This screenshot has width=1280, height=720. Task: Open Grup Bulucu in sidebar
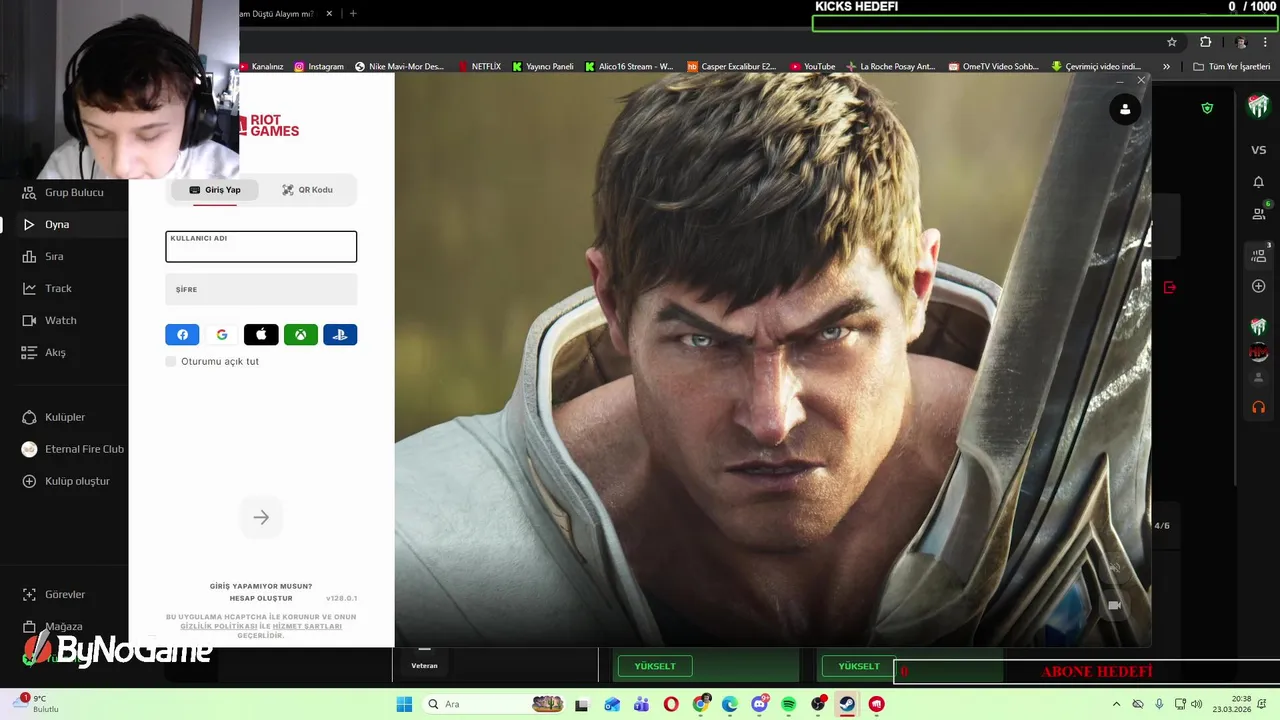[x=63, y=192]
